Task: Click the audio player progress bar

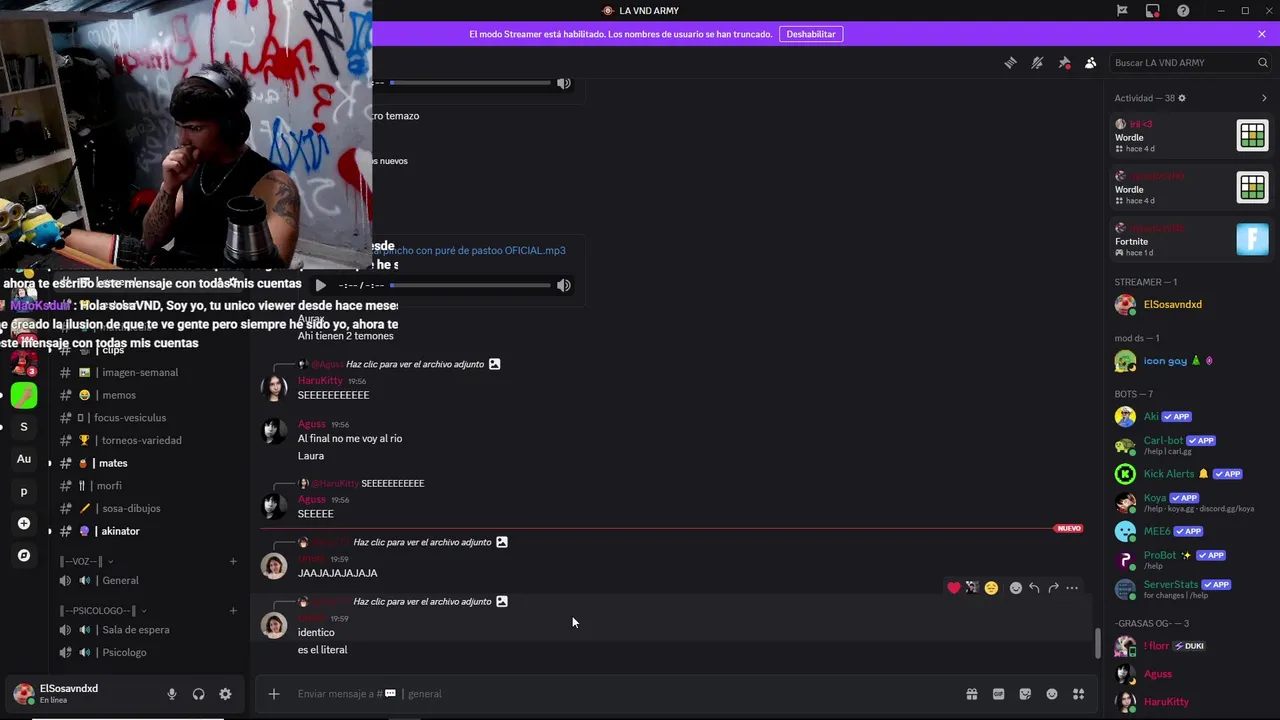Action: tap(470, 285)
